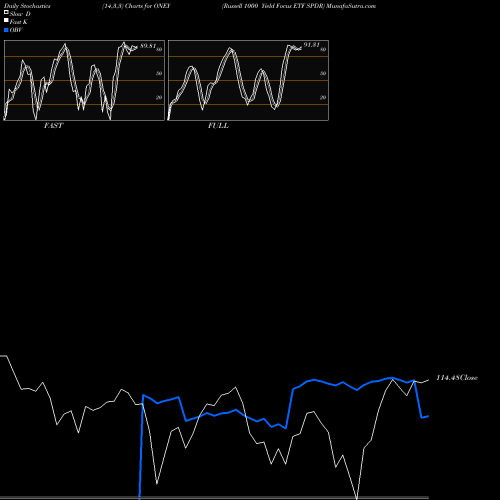The width and height of the screenshot is (500, 500).
Task: Click the end of the blue OBV line
Action: click(428, 416)
